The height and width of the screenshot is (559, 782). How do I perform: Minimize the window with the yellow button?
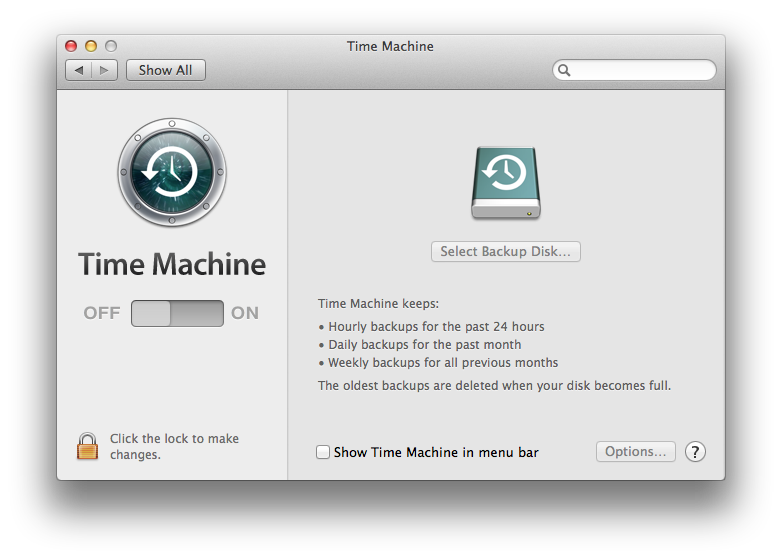(x=91, y=46)
